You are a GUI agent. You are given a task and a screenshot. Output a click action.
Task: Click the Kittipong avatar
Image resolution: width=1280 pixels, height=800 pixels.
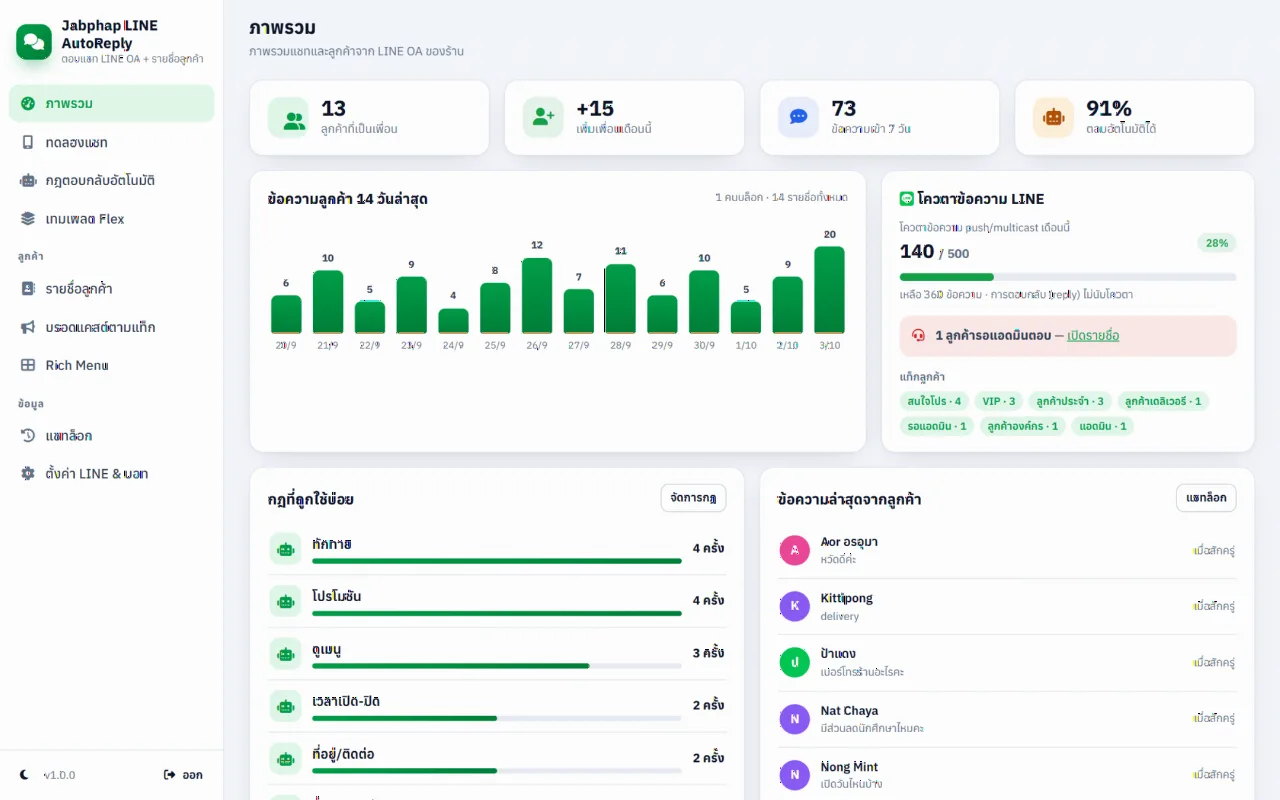pyautogui.click(x=794, y=606)
